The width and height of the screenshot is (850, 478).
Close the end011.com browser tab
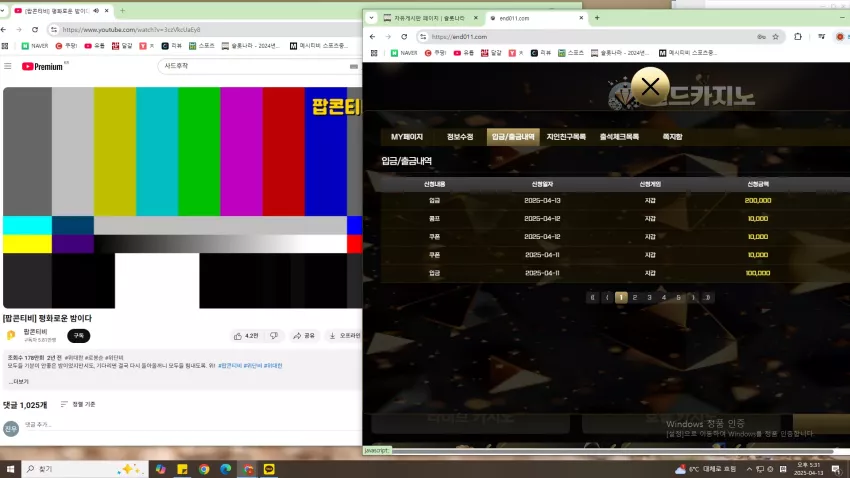click(581, 18)
